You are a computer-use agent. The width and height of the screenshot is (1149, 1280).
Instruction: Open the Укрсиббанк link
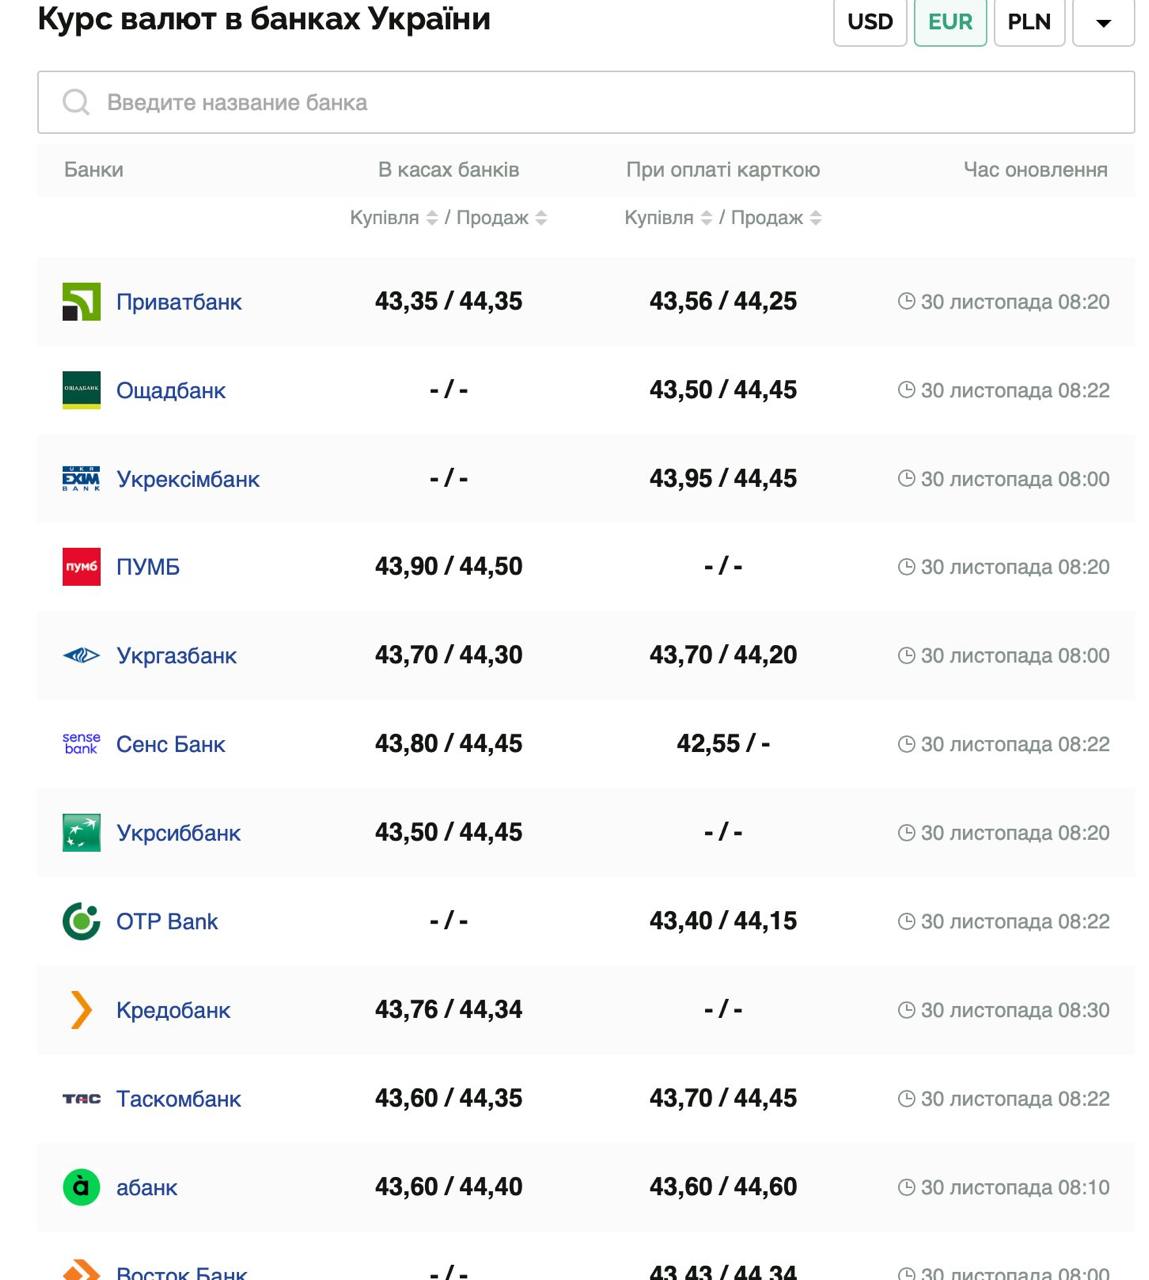(178, 833)
